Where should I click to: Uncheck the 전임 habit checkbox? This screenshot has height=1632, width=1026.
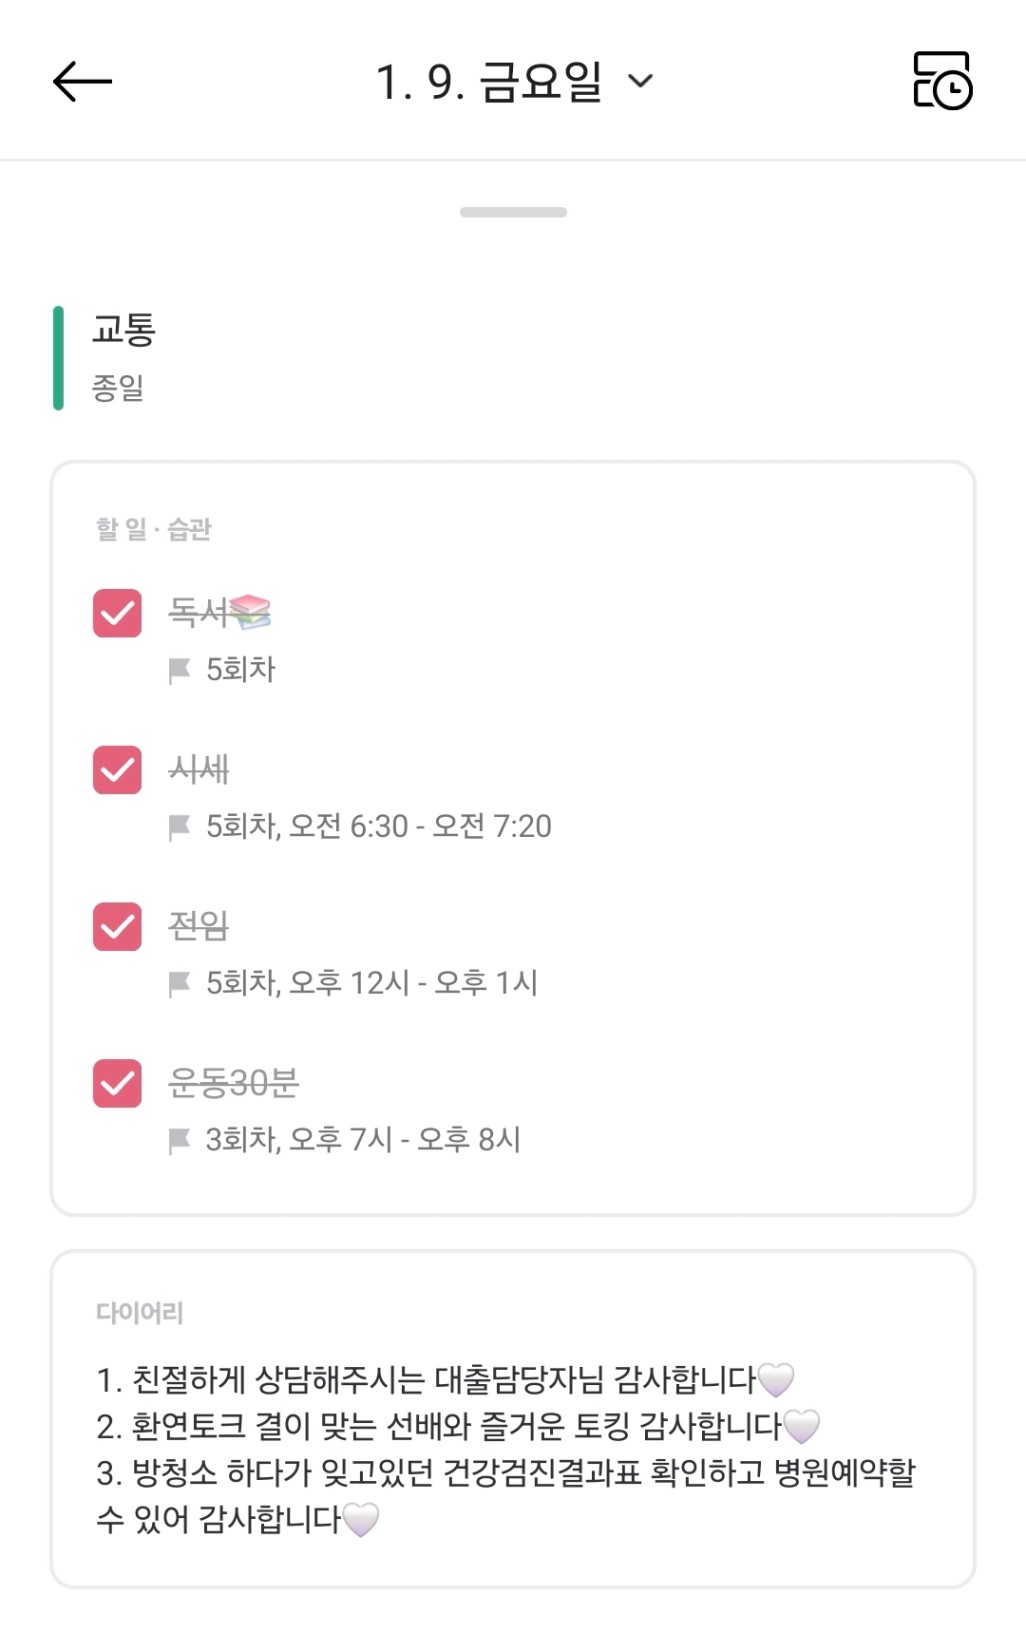[117, 926]
